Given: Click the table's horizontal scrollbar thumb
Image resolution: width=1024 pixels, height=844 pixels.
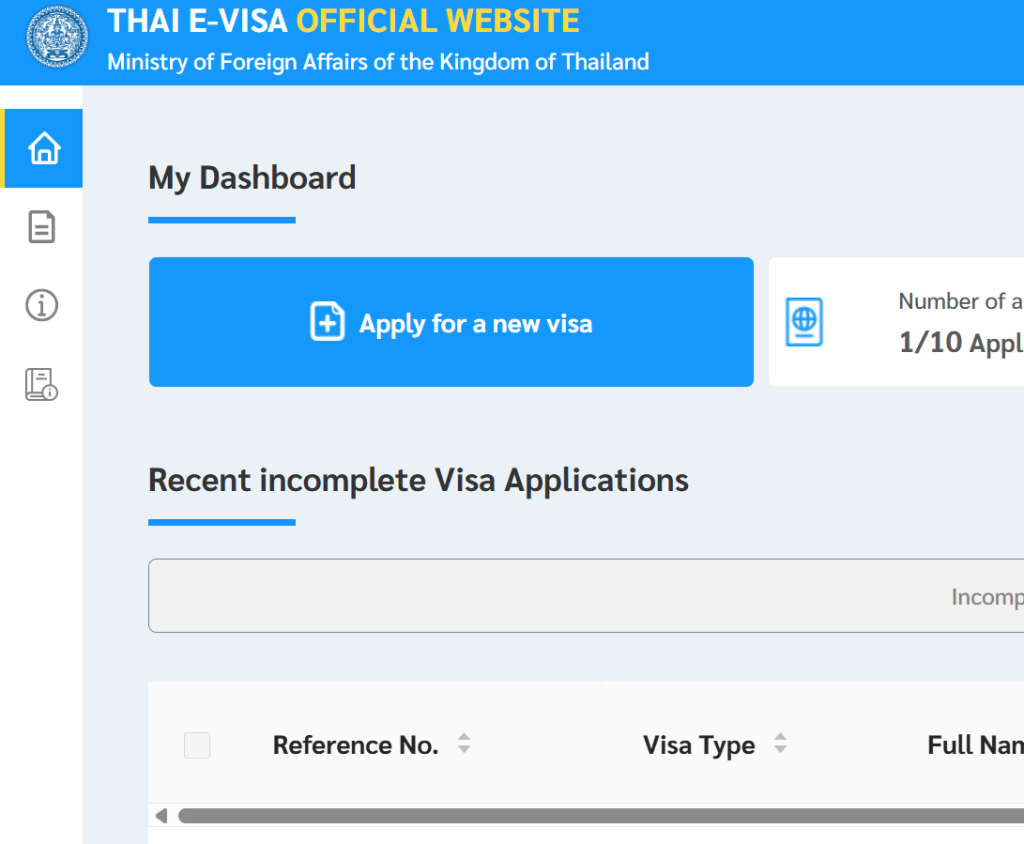Looking at the screenshot, I should 600,816.
